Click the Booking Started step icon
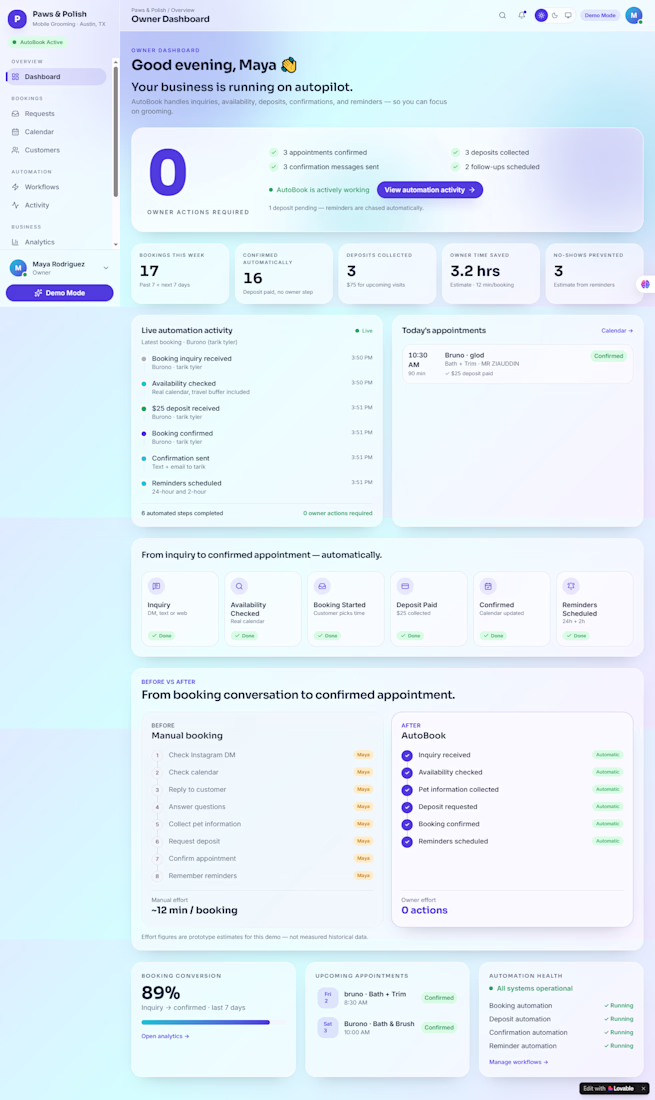Image resolution: width=655 pixels, height=1100 pixels. 322,586
